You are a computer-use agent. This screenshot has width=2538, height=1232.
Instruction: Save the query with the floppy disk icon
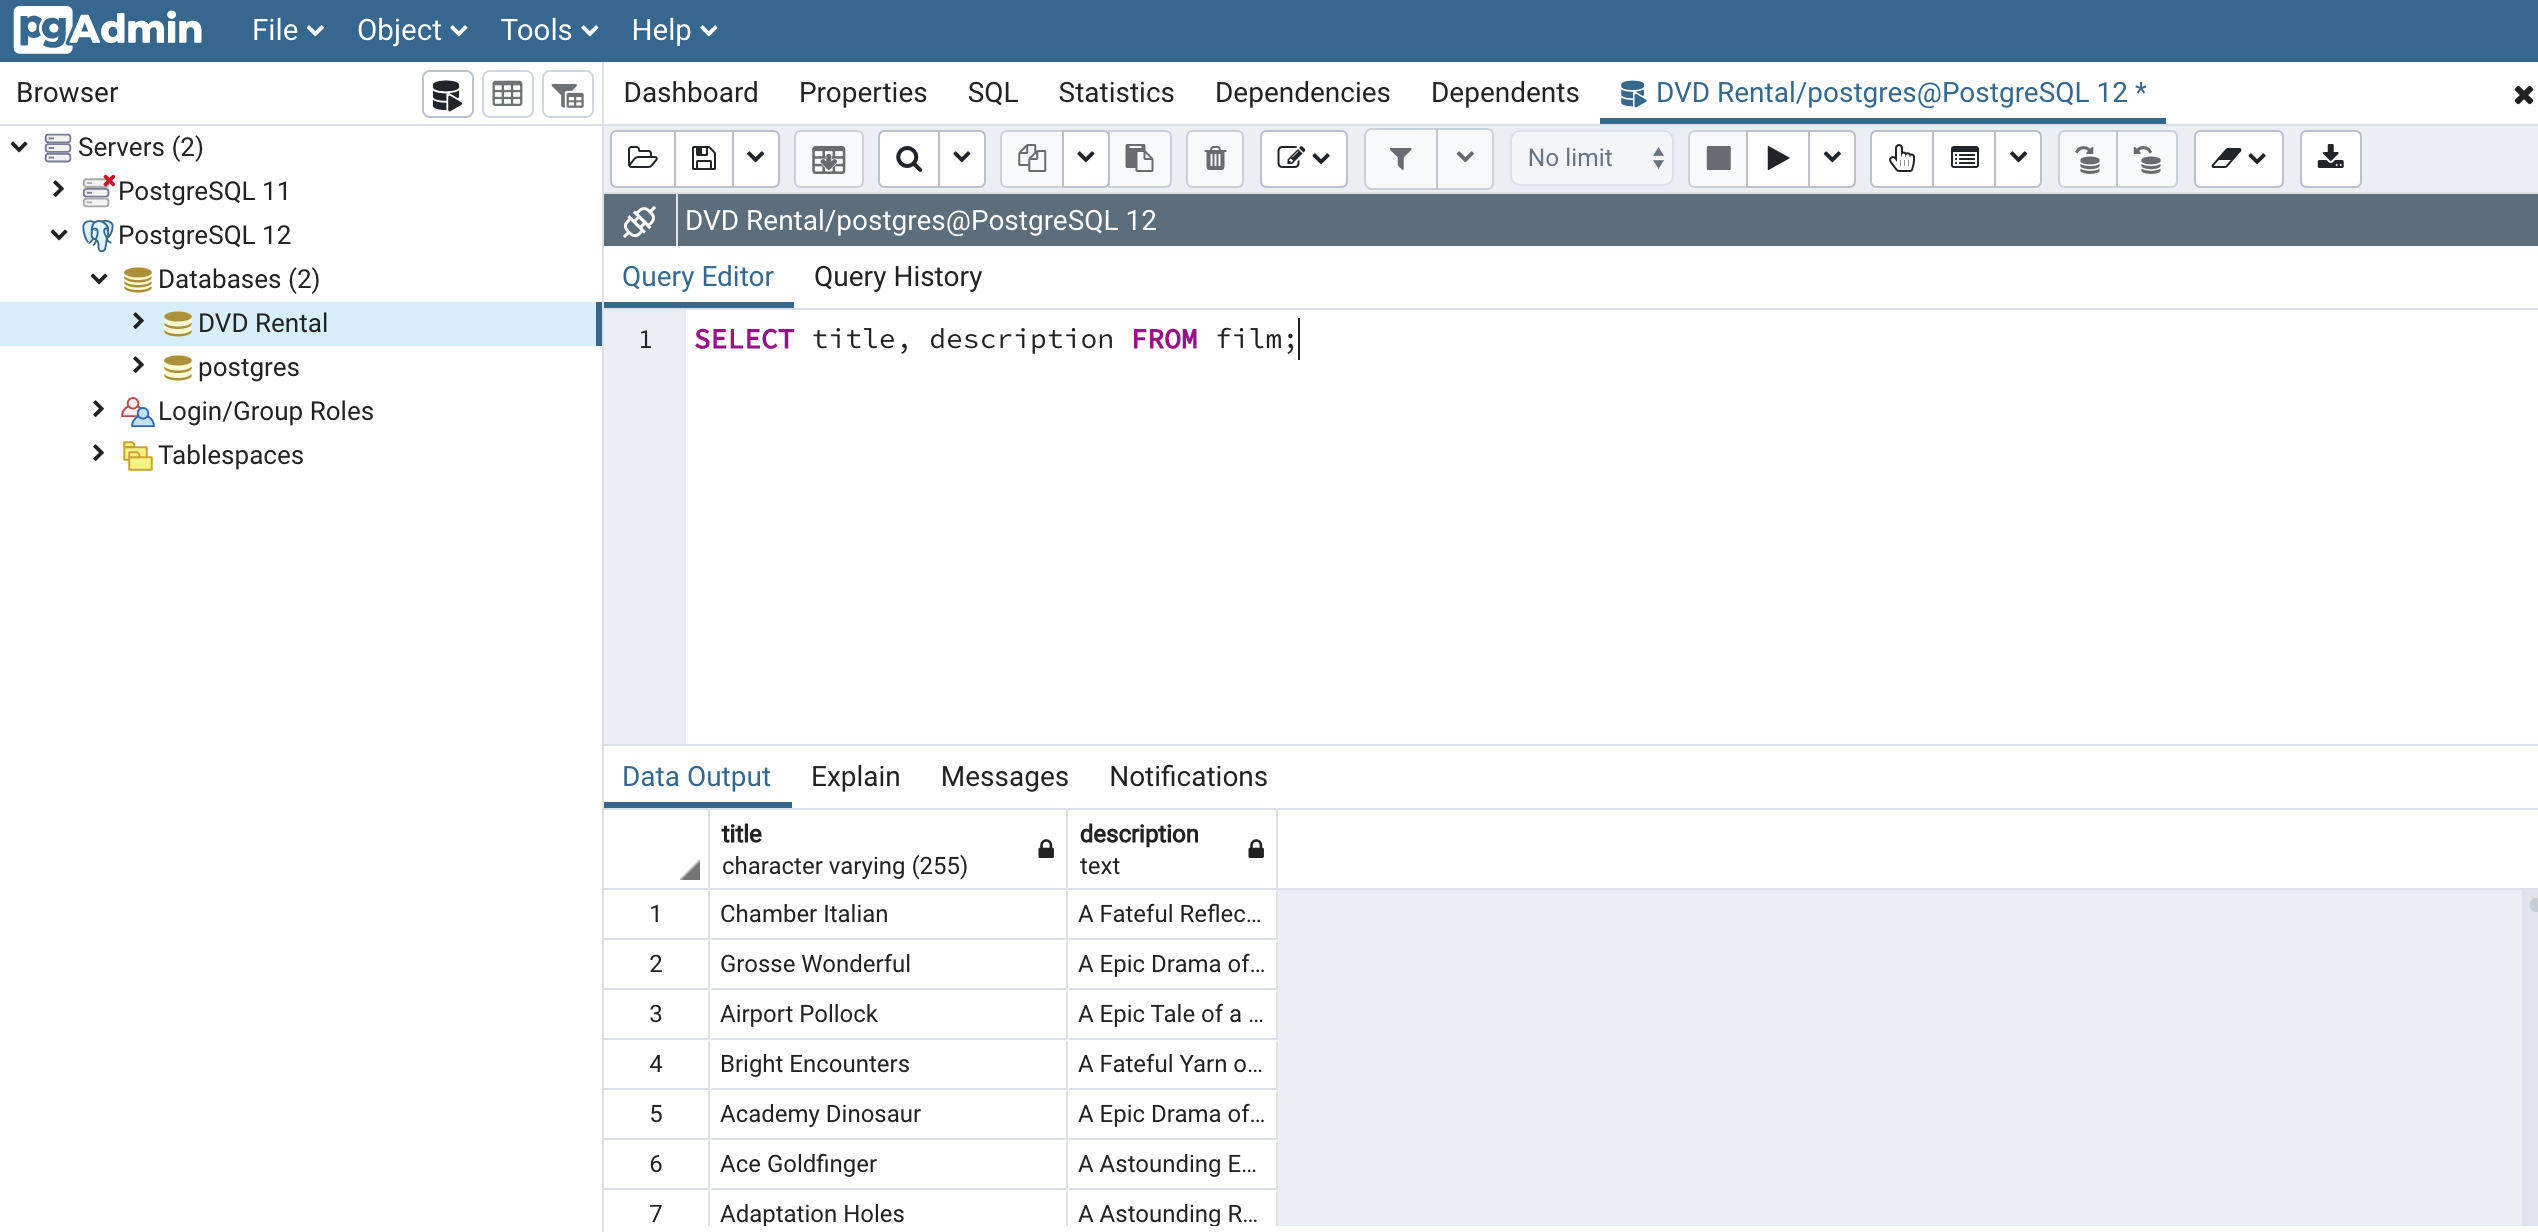tap(704, 158)
